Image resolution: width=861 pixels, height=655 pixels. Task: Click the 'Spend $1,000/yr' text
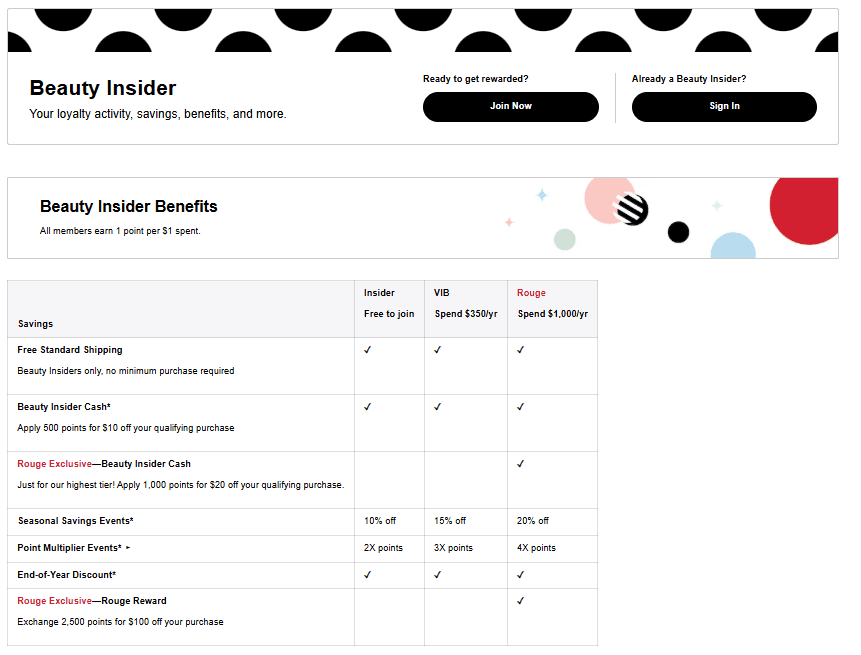click(x=552, y=313)
